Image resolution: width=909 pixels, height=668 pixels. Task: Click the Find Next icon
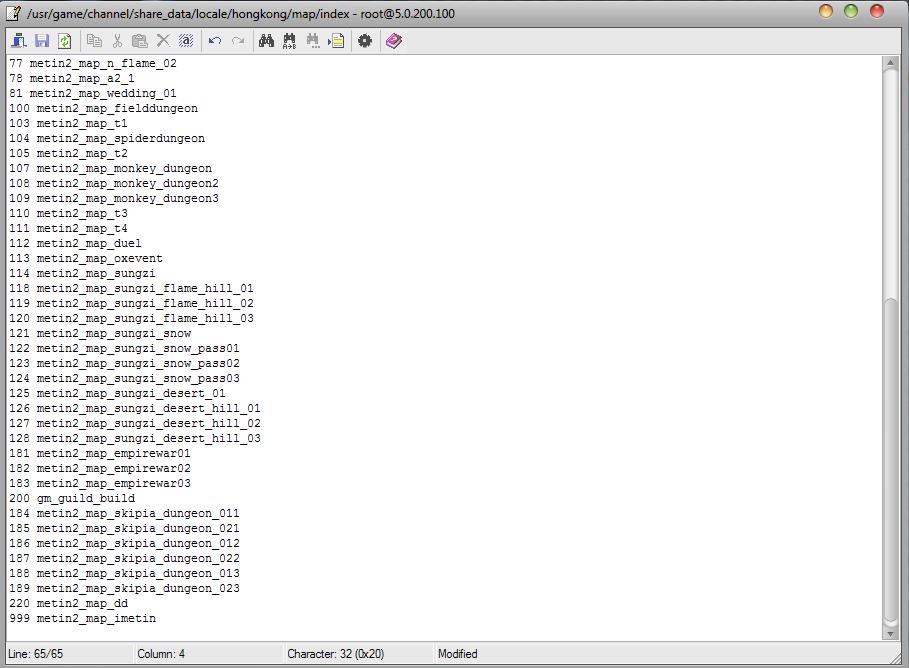pos(312,41)
